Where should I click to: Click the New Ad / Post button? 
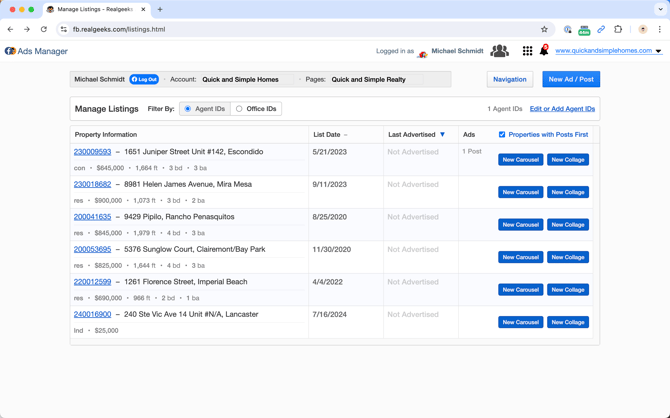click(571, 79)
